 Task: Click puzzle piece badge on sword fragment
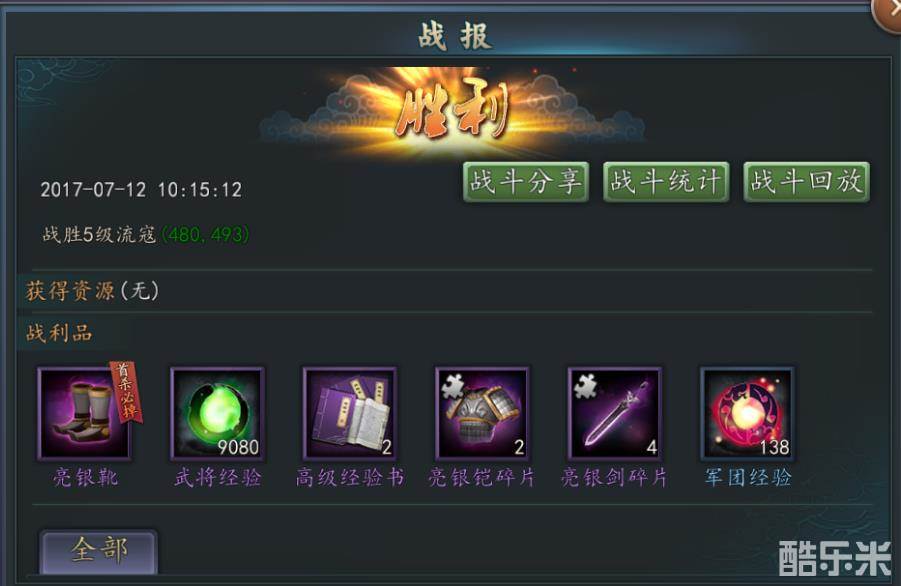pyautogui.click(x=586, y=385)
